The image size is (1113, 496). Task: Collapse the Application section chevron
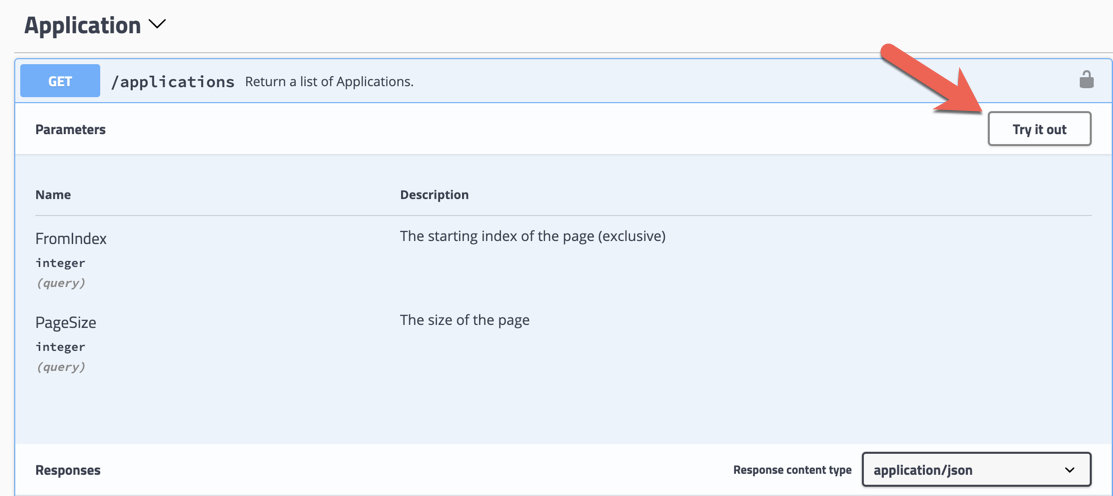tap(158, 25)
